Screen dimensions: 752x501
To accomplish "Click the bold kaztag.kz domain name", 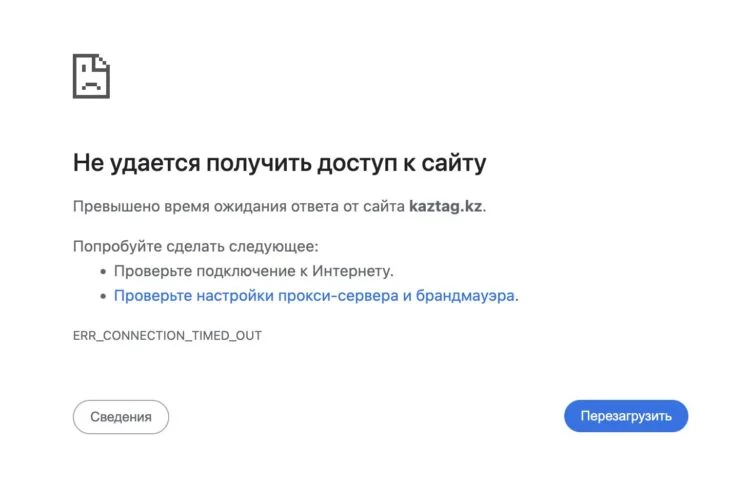I will (446, 206).
